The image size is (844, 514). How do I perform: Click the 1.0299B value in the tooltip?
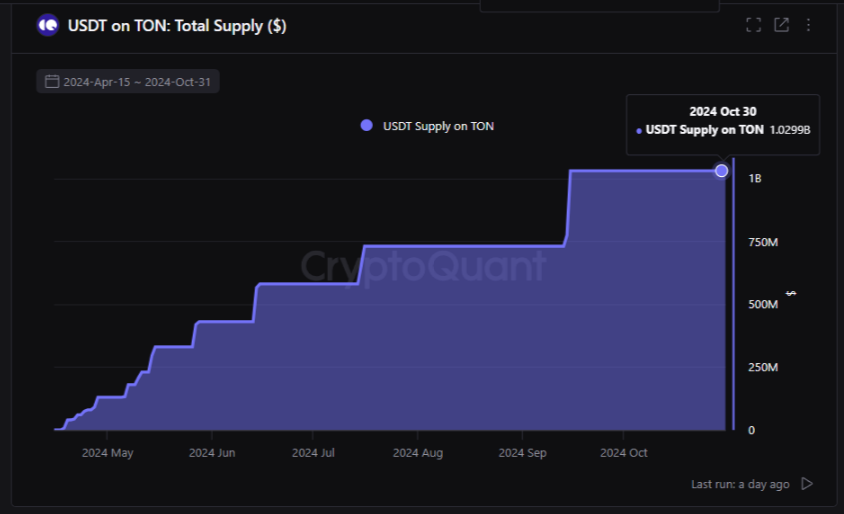tap(789, 130)
